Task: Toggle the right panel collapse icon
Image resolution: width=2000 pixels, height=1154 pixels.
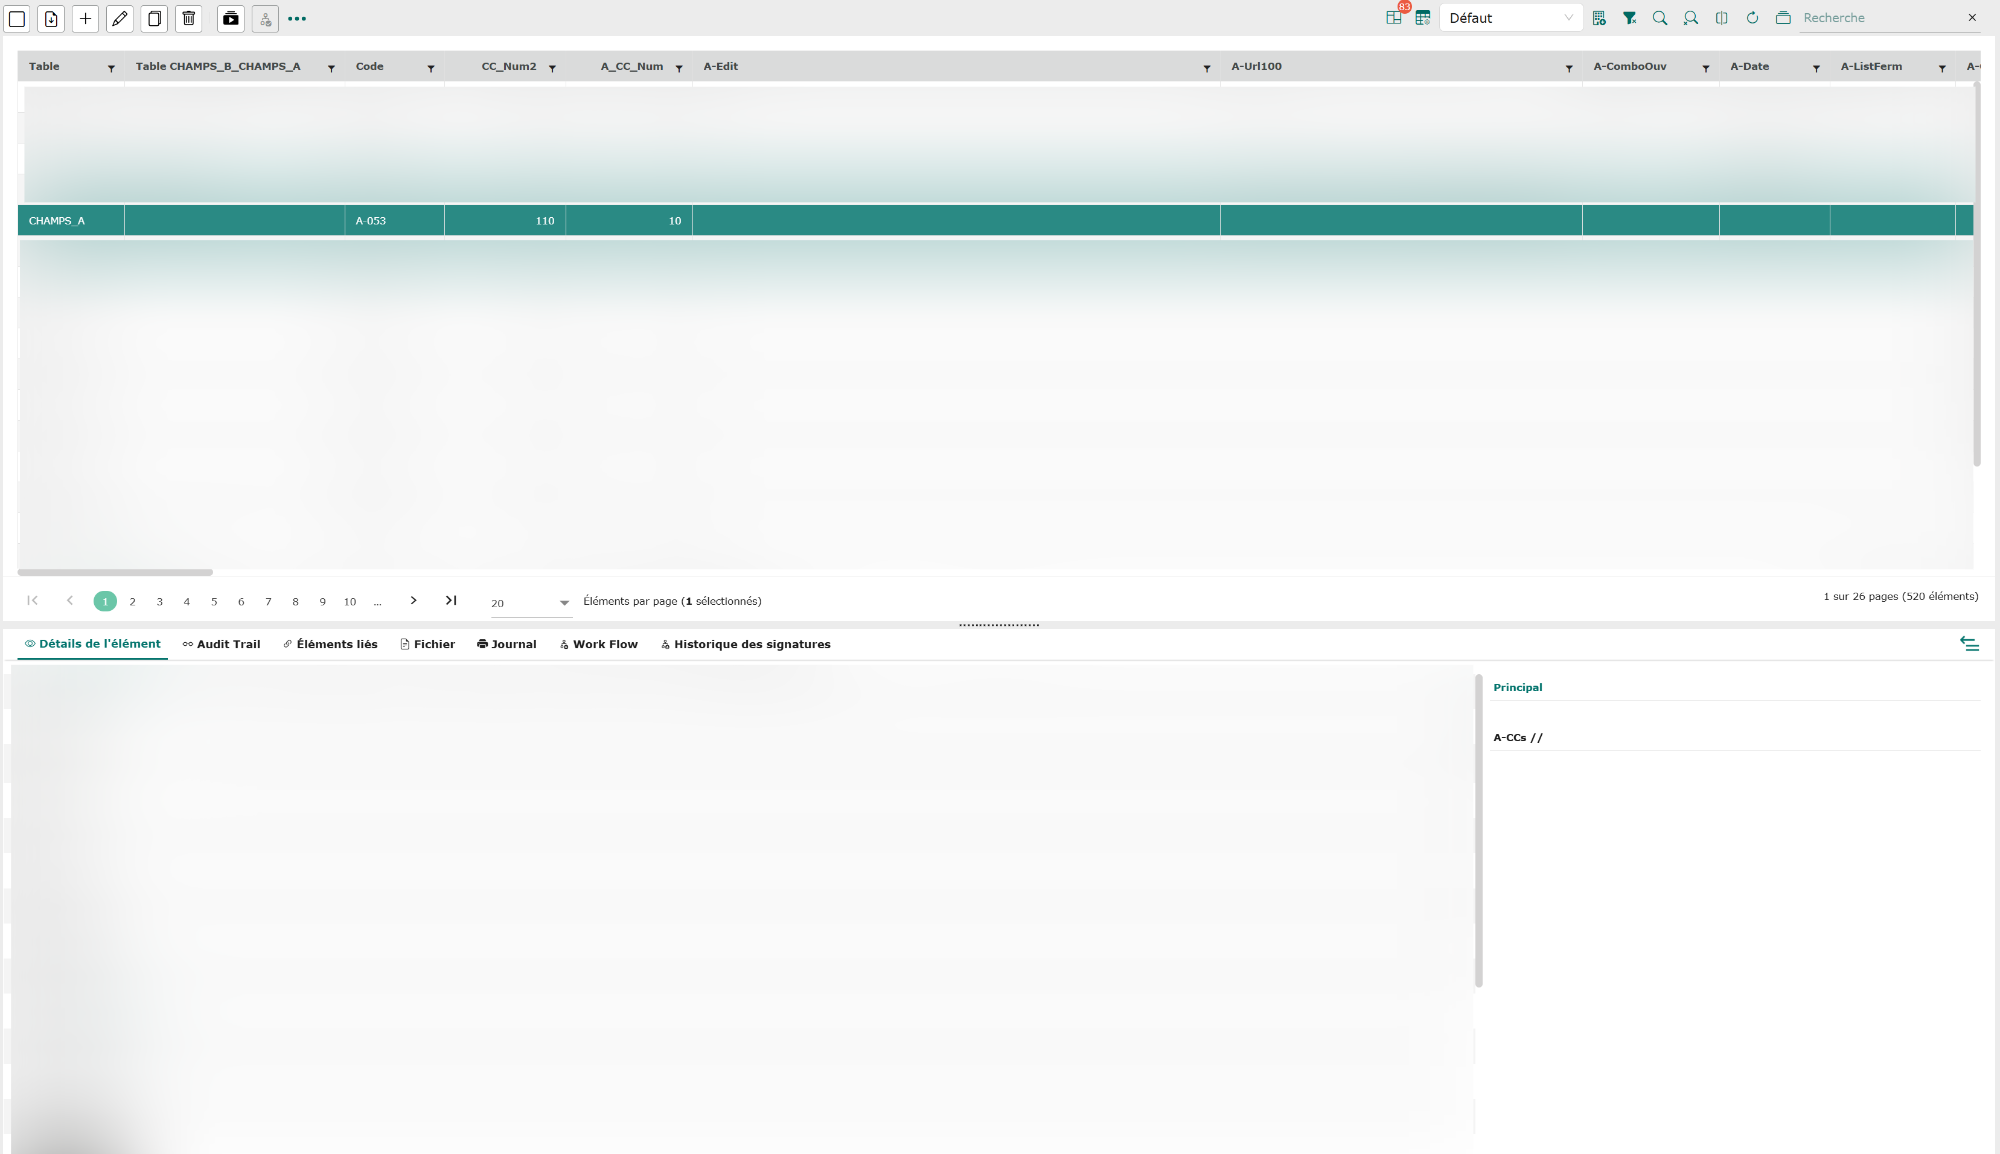Action: pos(1969,644)
